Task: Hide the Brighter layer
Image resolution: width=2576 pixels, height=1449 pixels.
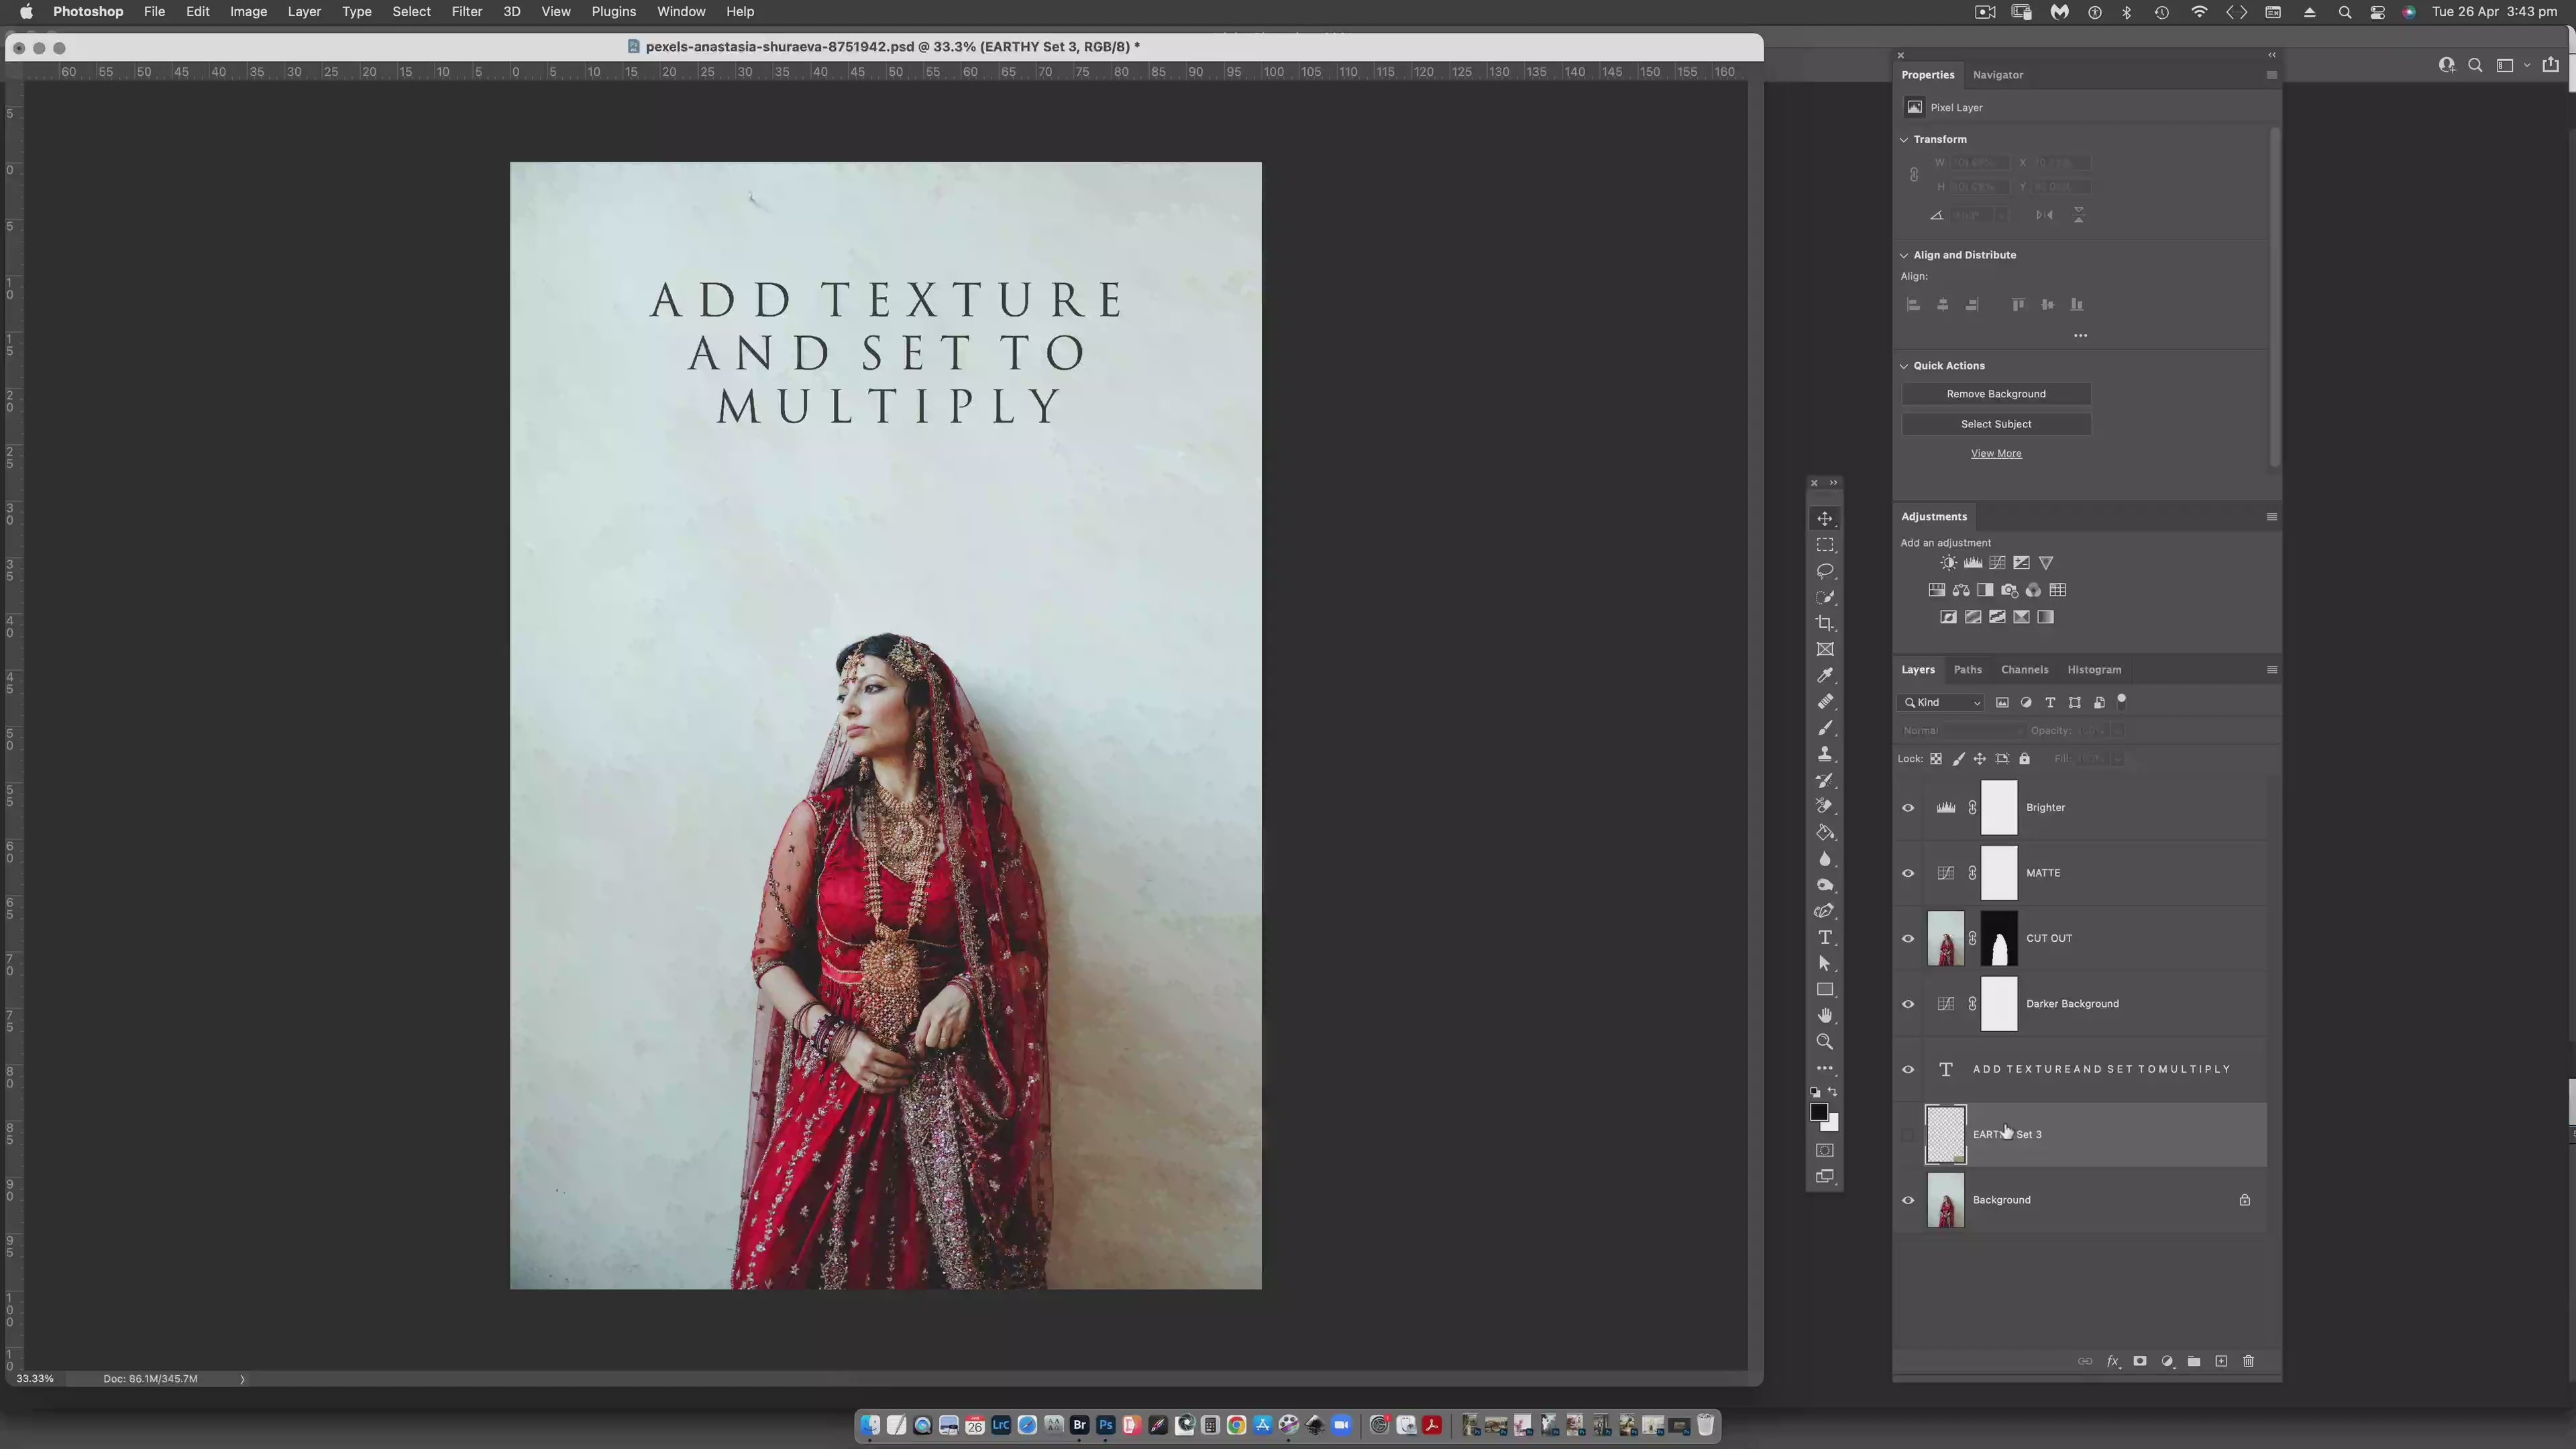Action: [x=1908, y=808]
